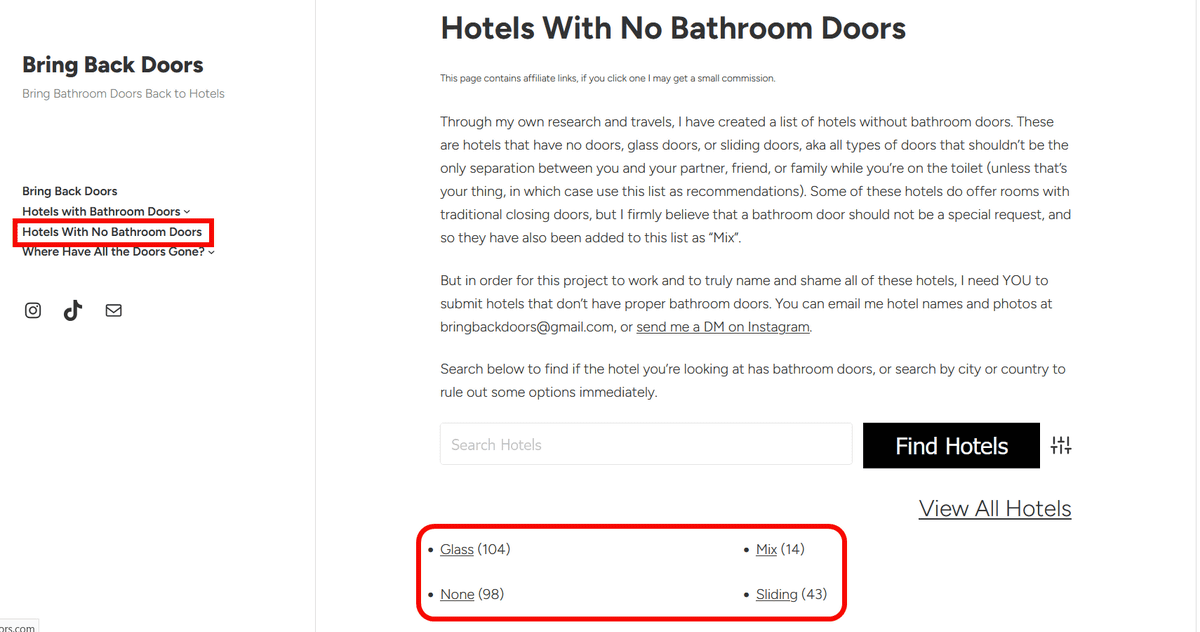Expand the Where Have All the Doors Gone chevron
The image size is (1200, 632).
tap(212, 252)
